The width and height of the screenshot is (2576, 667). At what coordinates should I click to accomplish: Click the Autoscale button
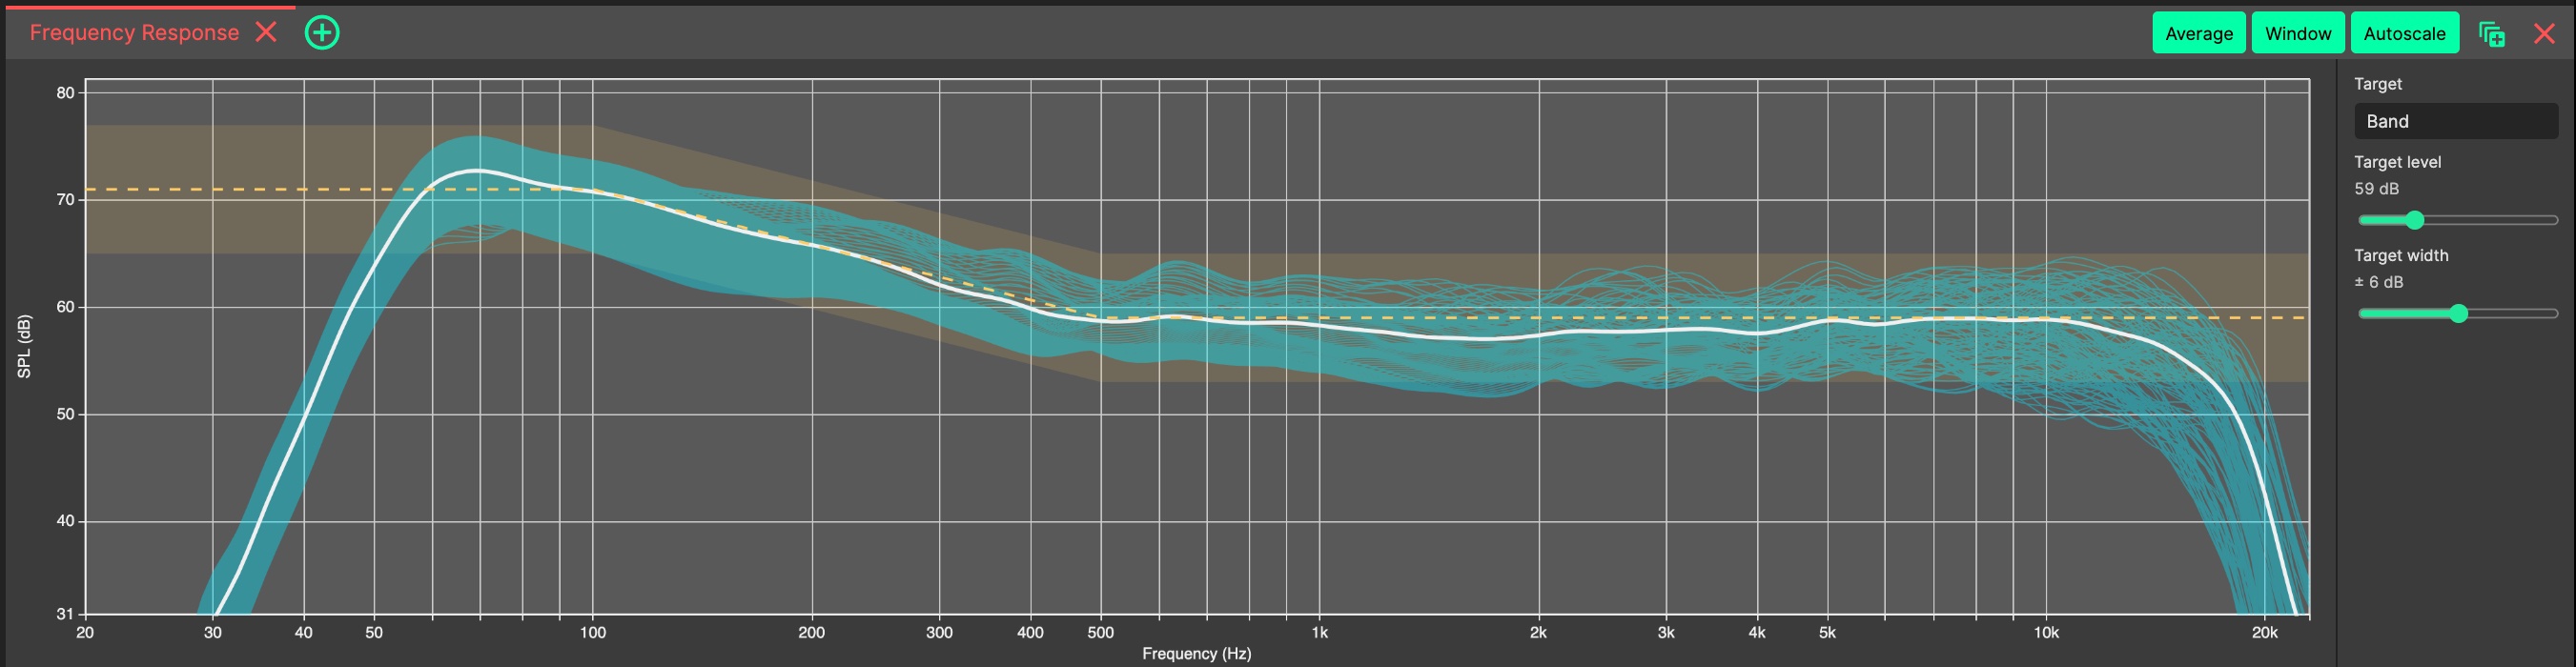coord(2404,33)
